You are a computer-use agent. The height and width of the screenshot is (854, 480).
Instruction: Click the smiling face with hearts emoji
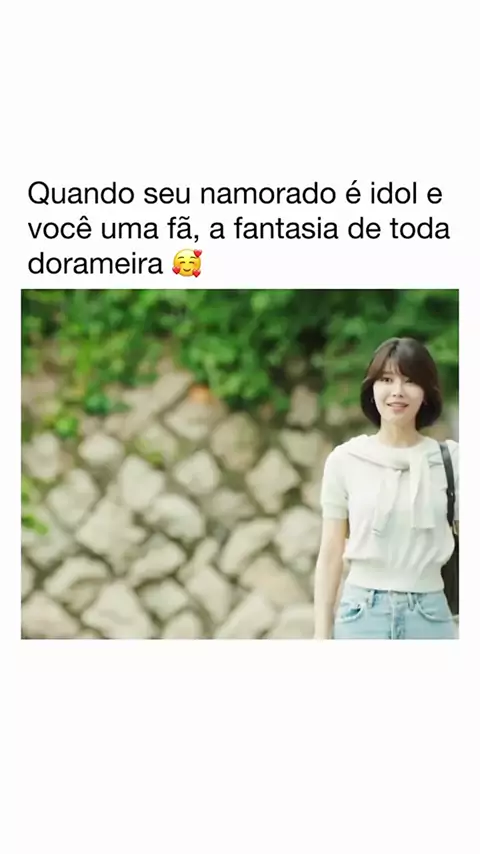pos(187,264)
